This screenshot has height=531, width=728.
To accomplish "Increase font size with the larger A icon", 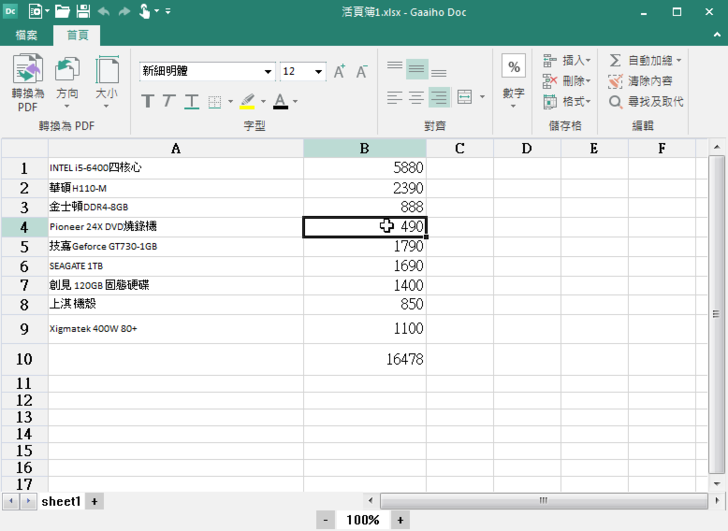I will (x=340, y=71).
